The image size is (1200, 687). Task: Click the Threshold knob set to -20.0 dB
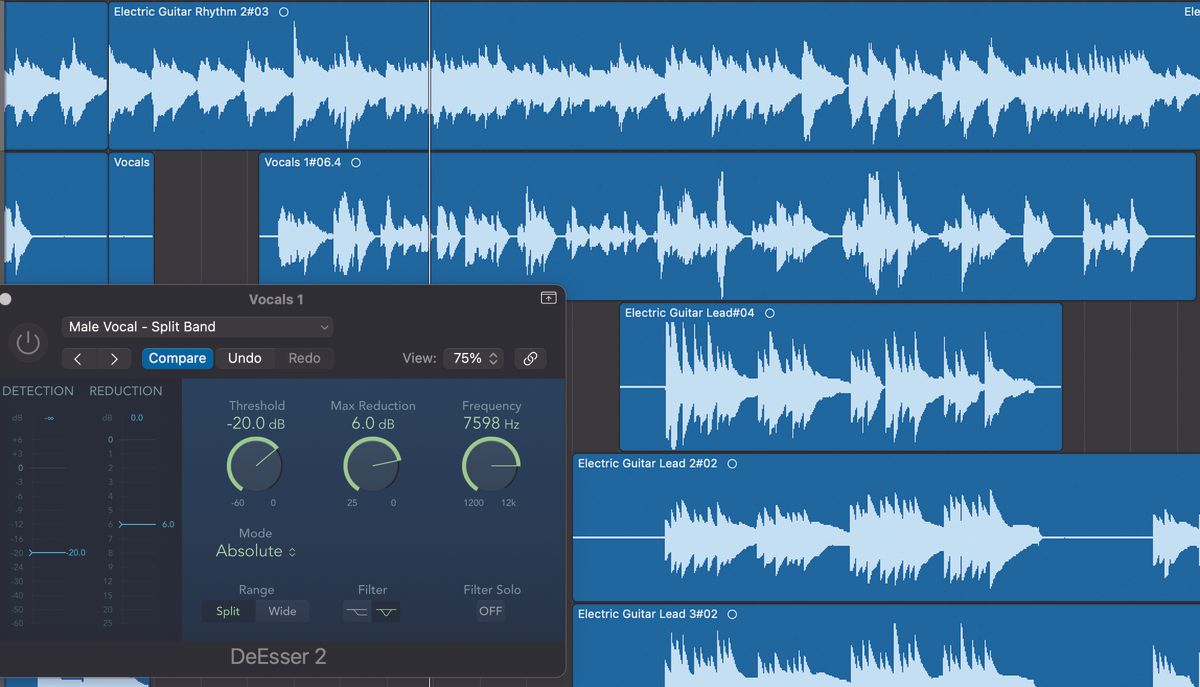click(255, 464)
